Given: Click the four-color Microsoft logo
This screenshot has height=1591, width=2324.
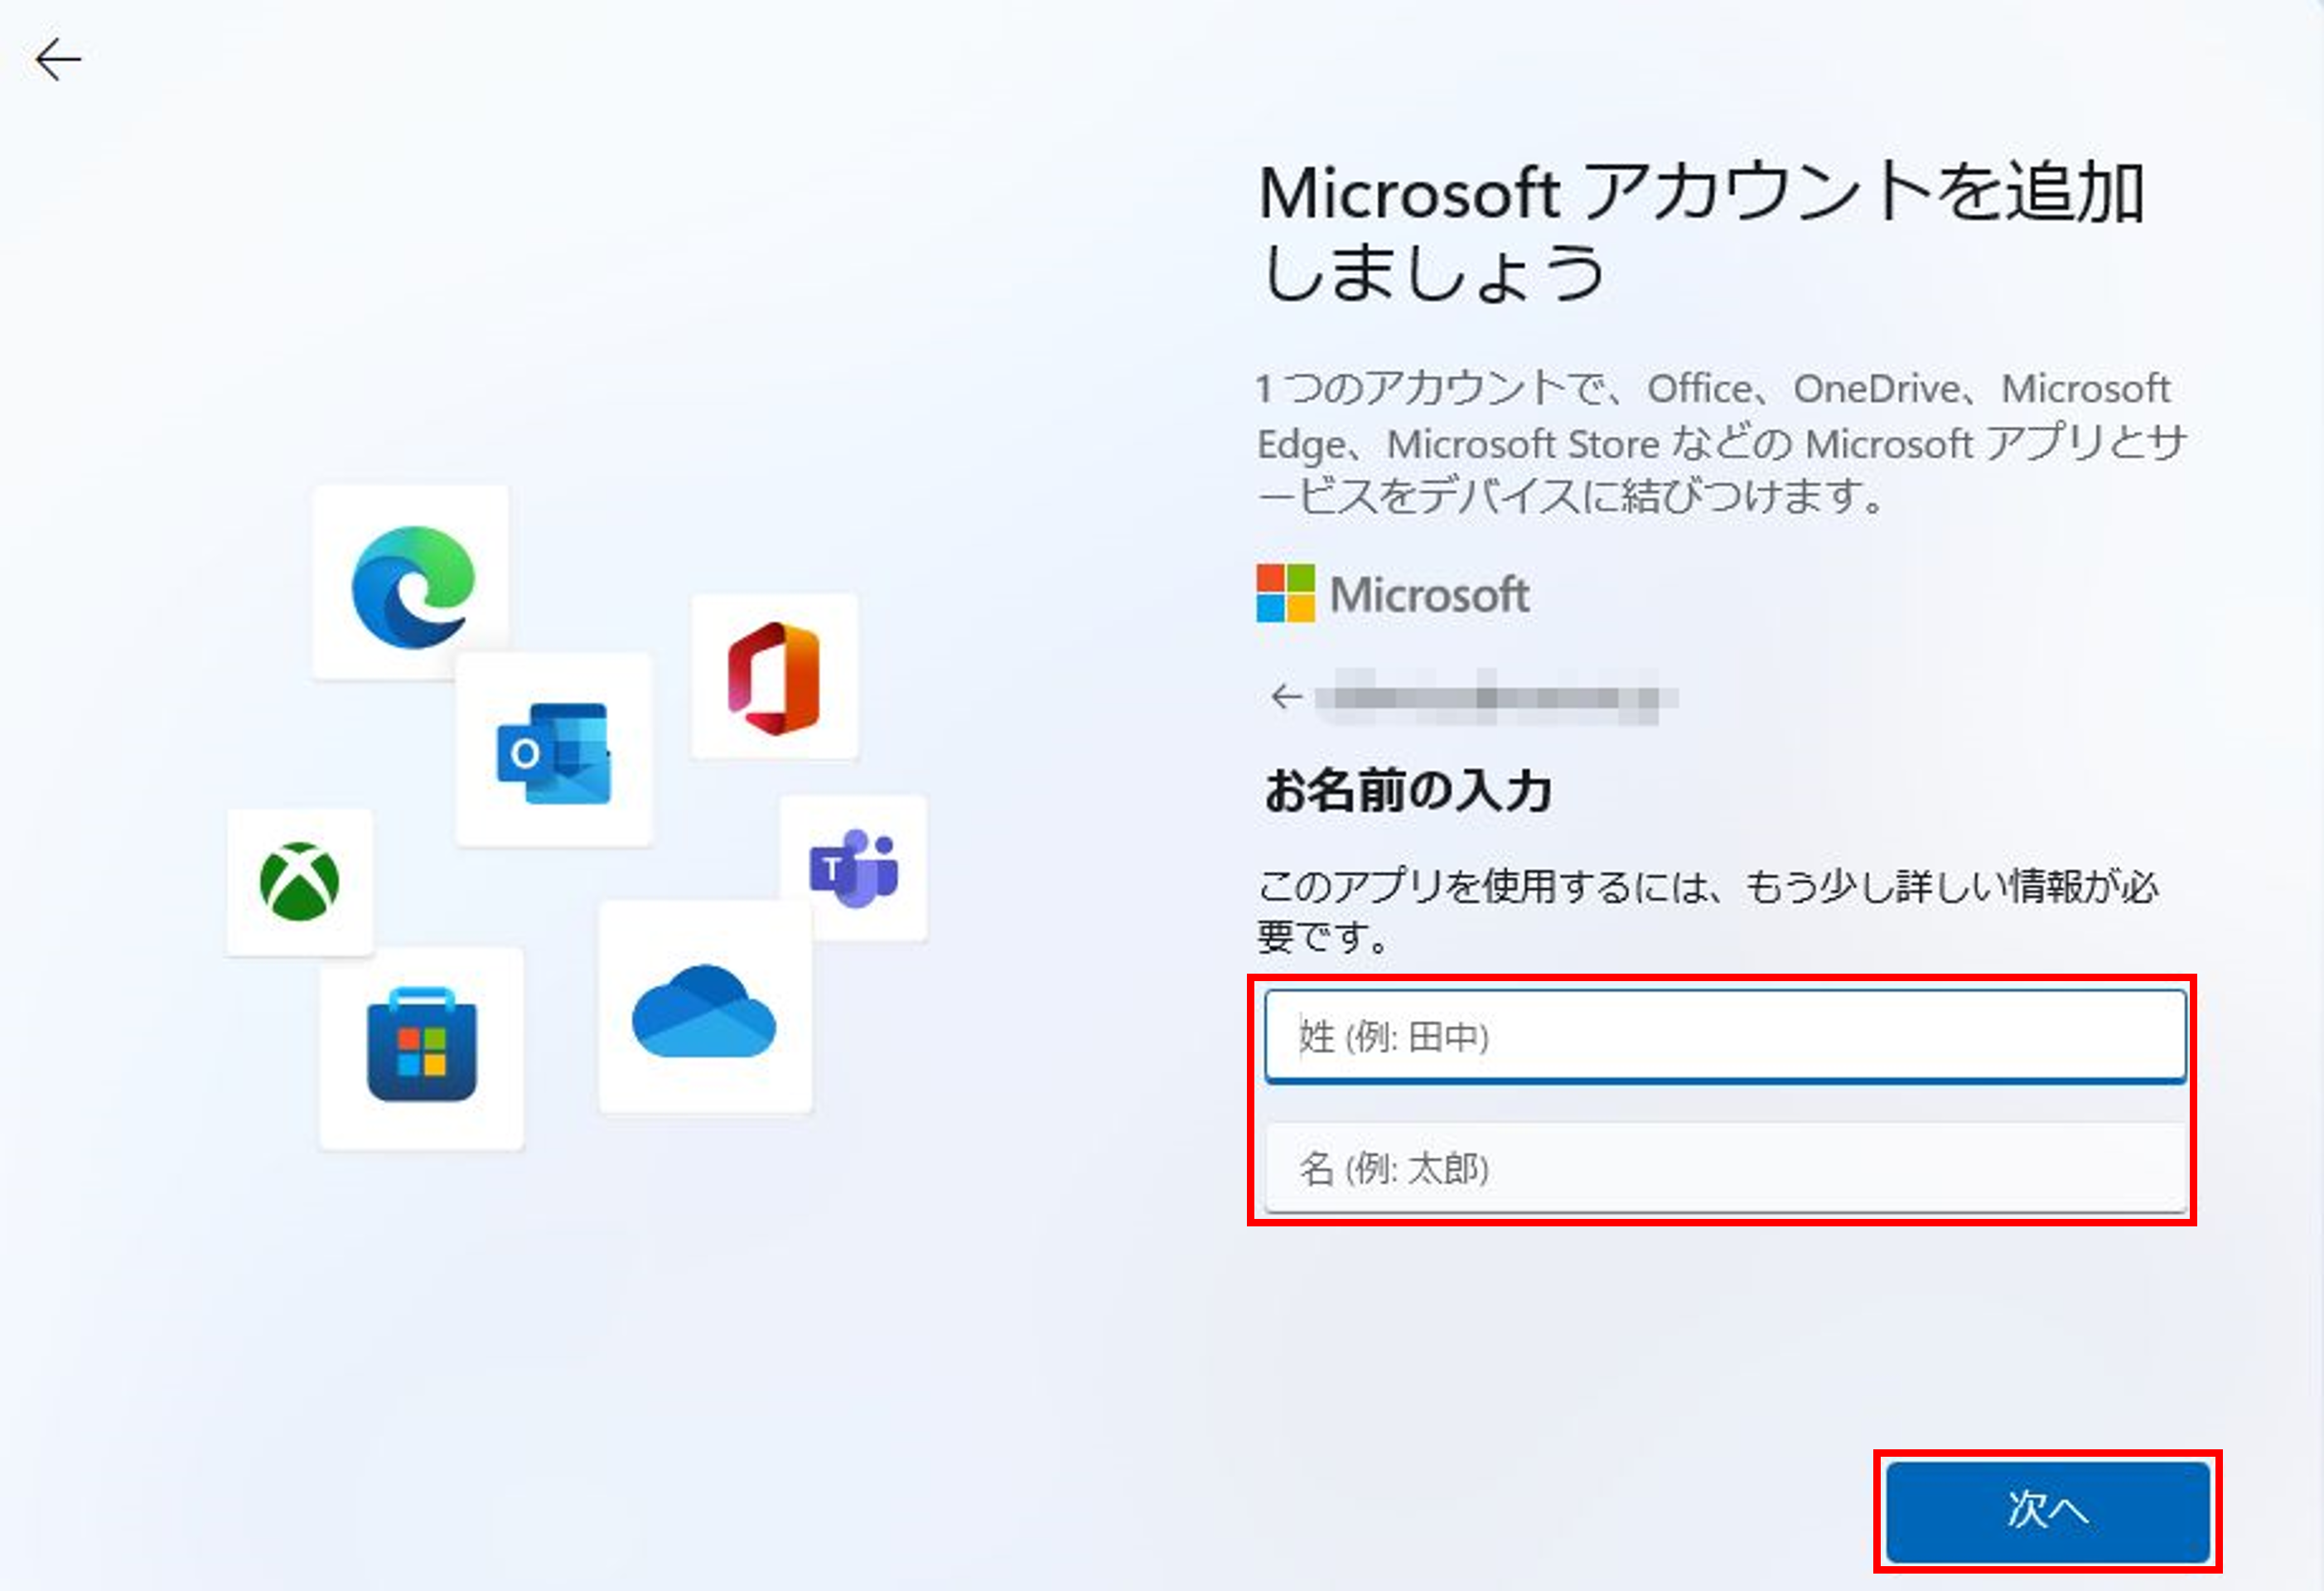Looking at the screenshot, I should [1286, 593].
